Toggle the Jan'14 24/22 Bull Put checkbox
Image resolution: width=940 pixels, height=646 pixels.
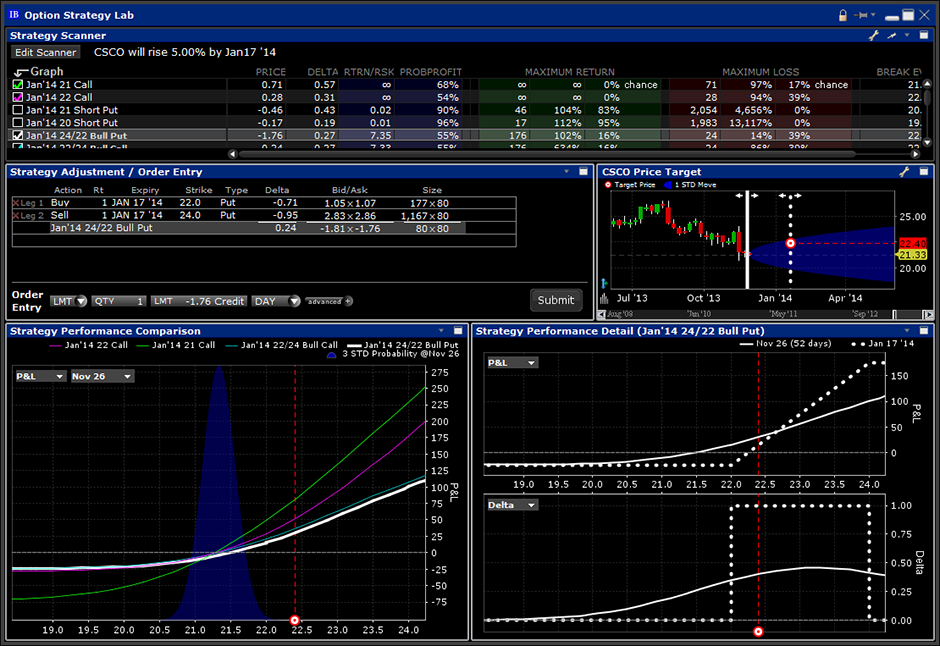(x=18, y=135)
